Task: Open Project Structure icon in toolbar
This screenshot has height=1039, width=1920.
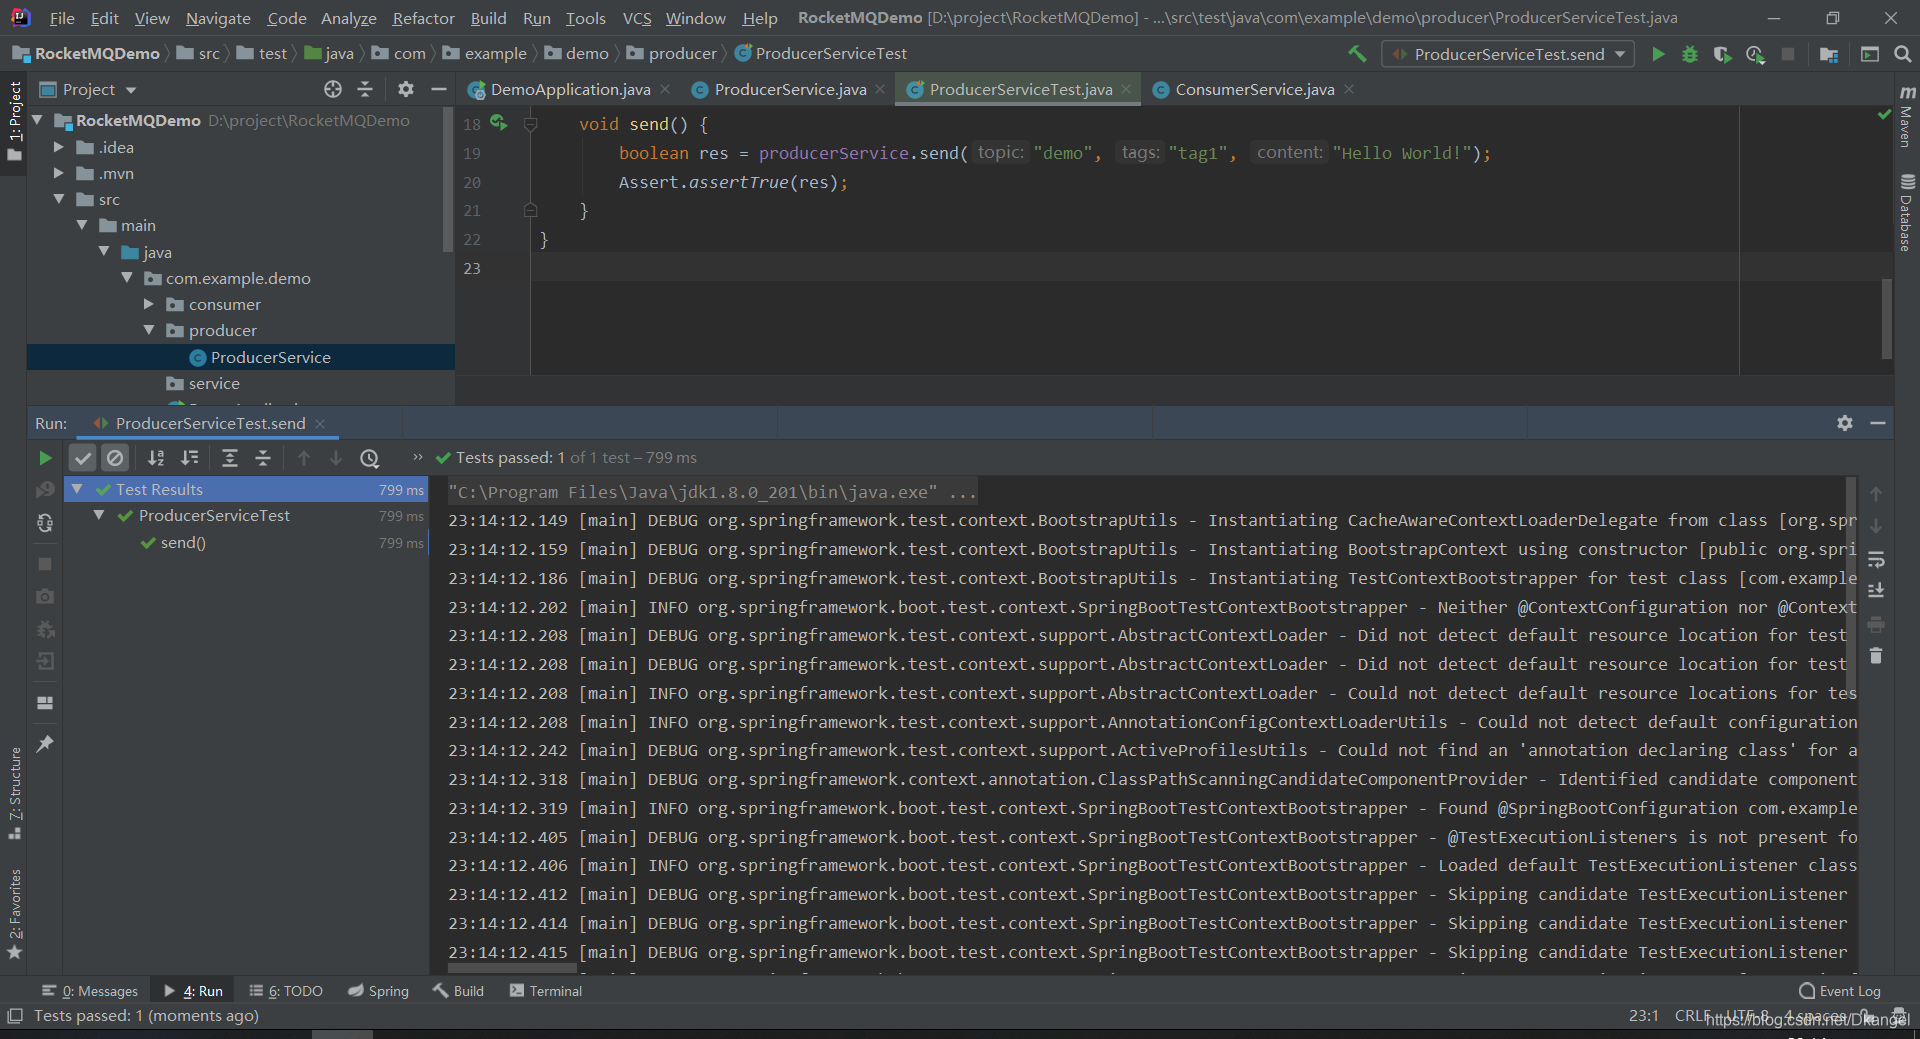Action: tap(1829, 54)
